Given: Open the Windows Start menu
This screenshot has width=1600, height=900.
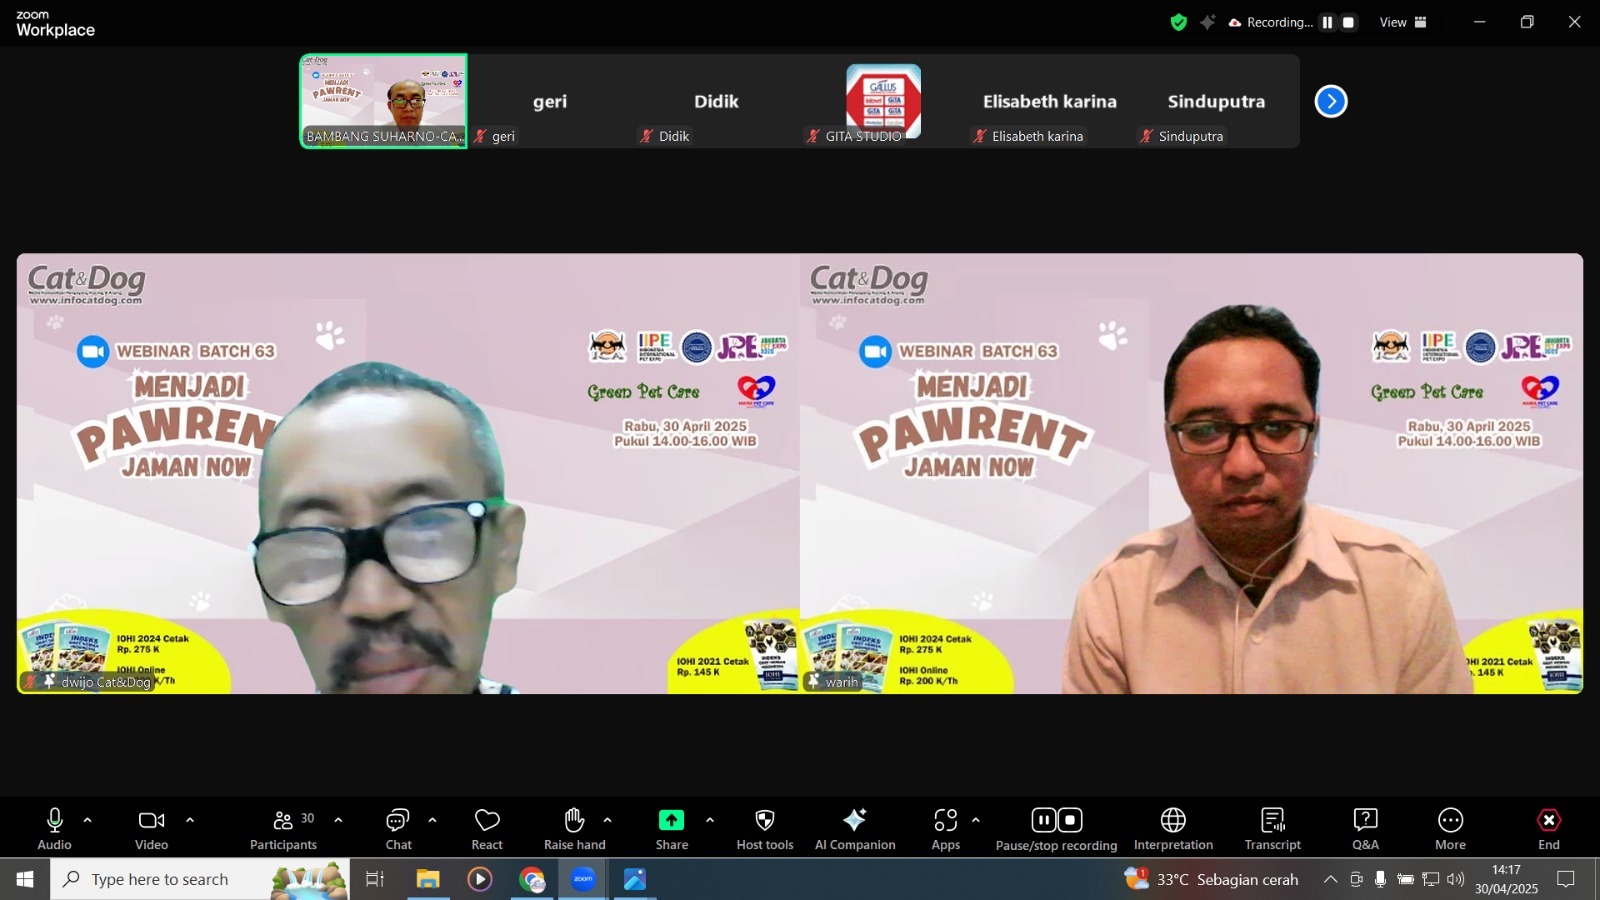Looking at the screenshot, I should tap(25, 879).
